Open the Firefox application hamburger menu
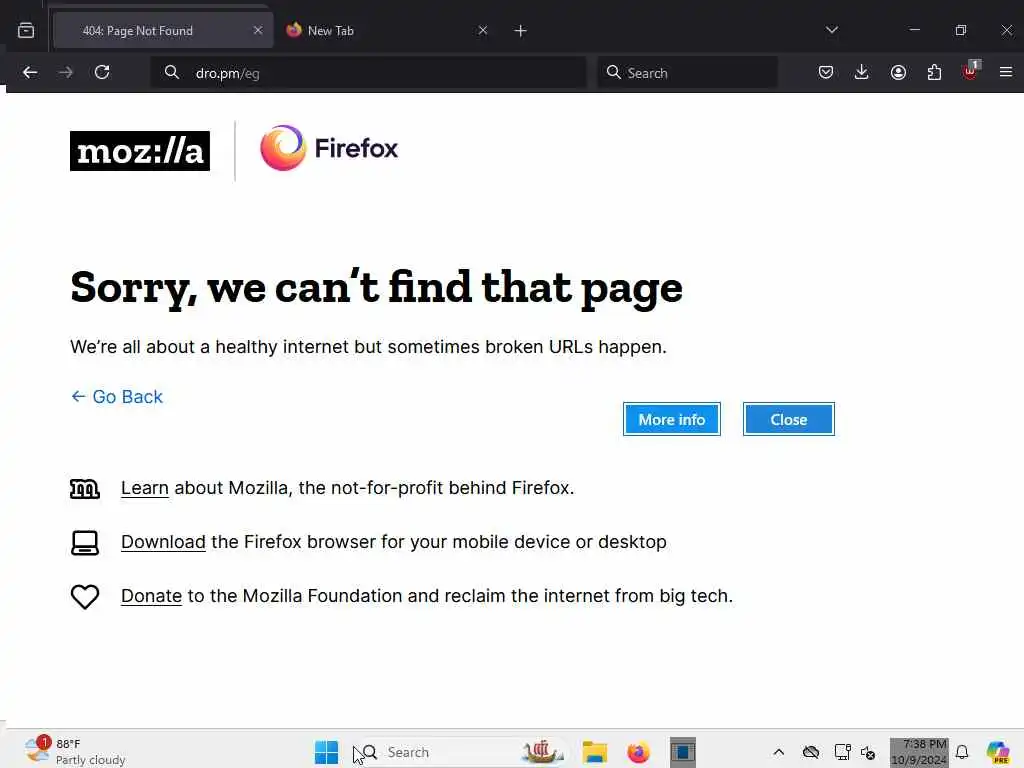 1006,72
